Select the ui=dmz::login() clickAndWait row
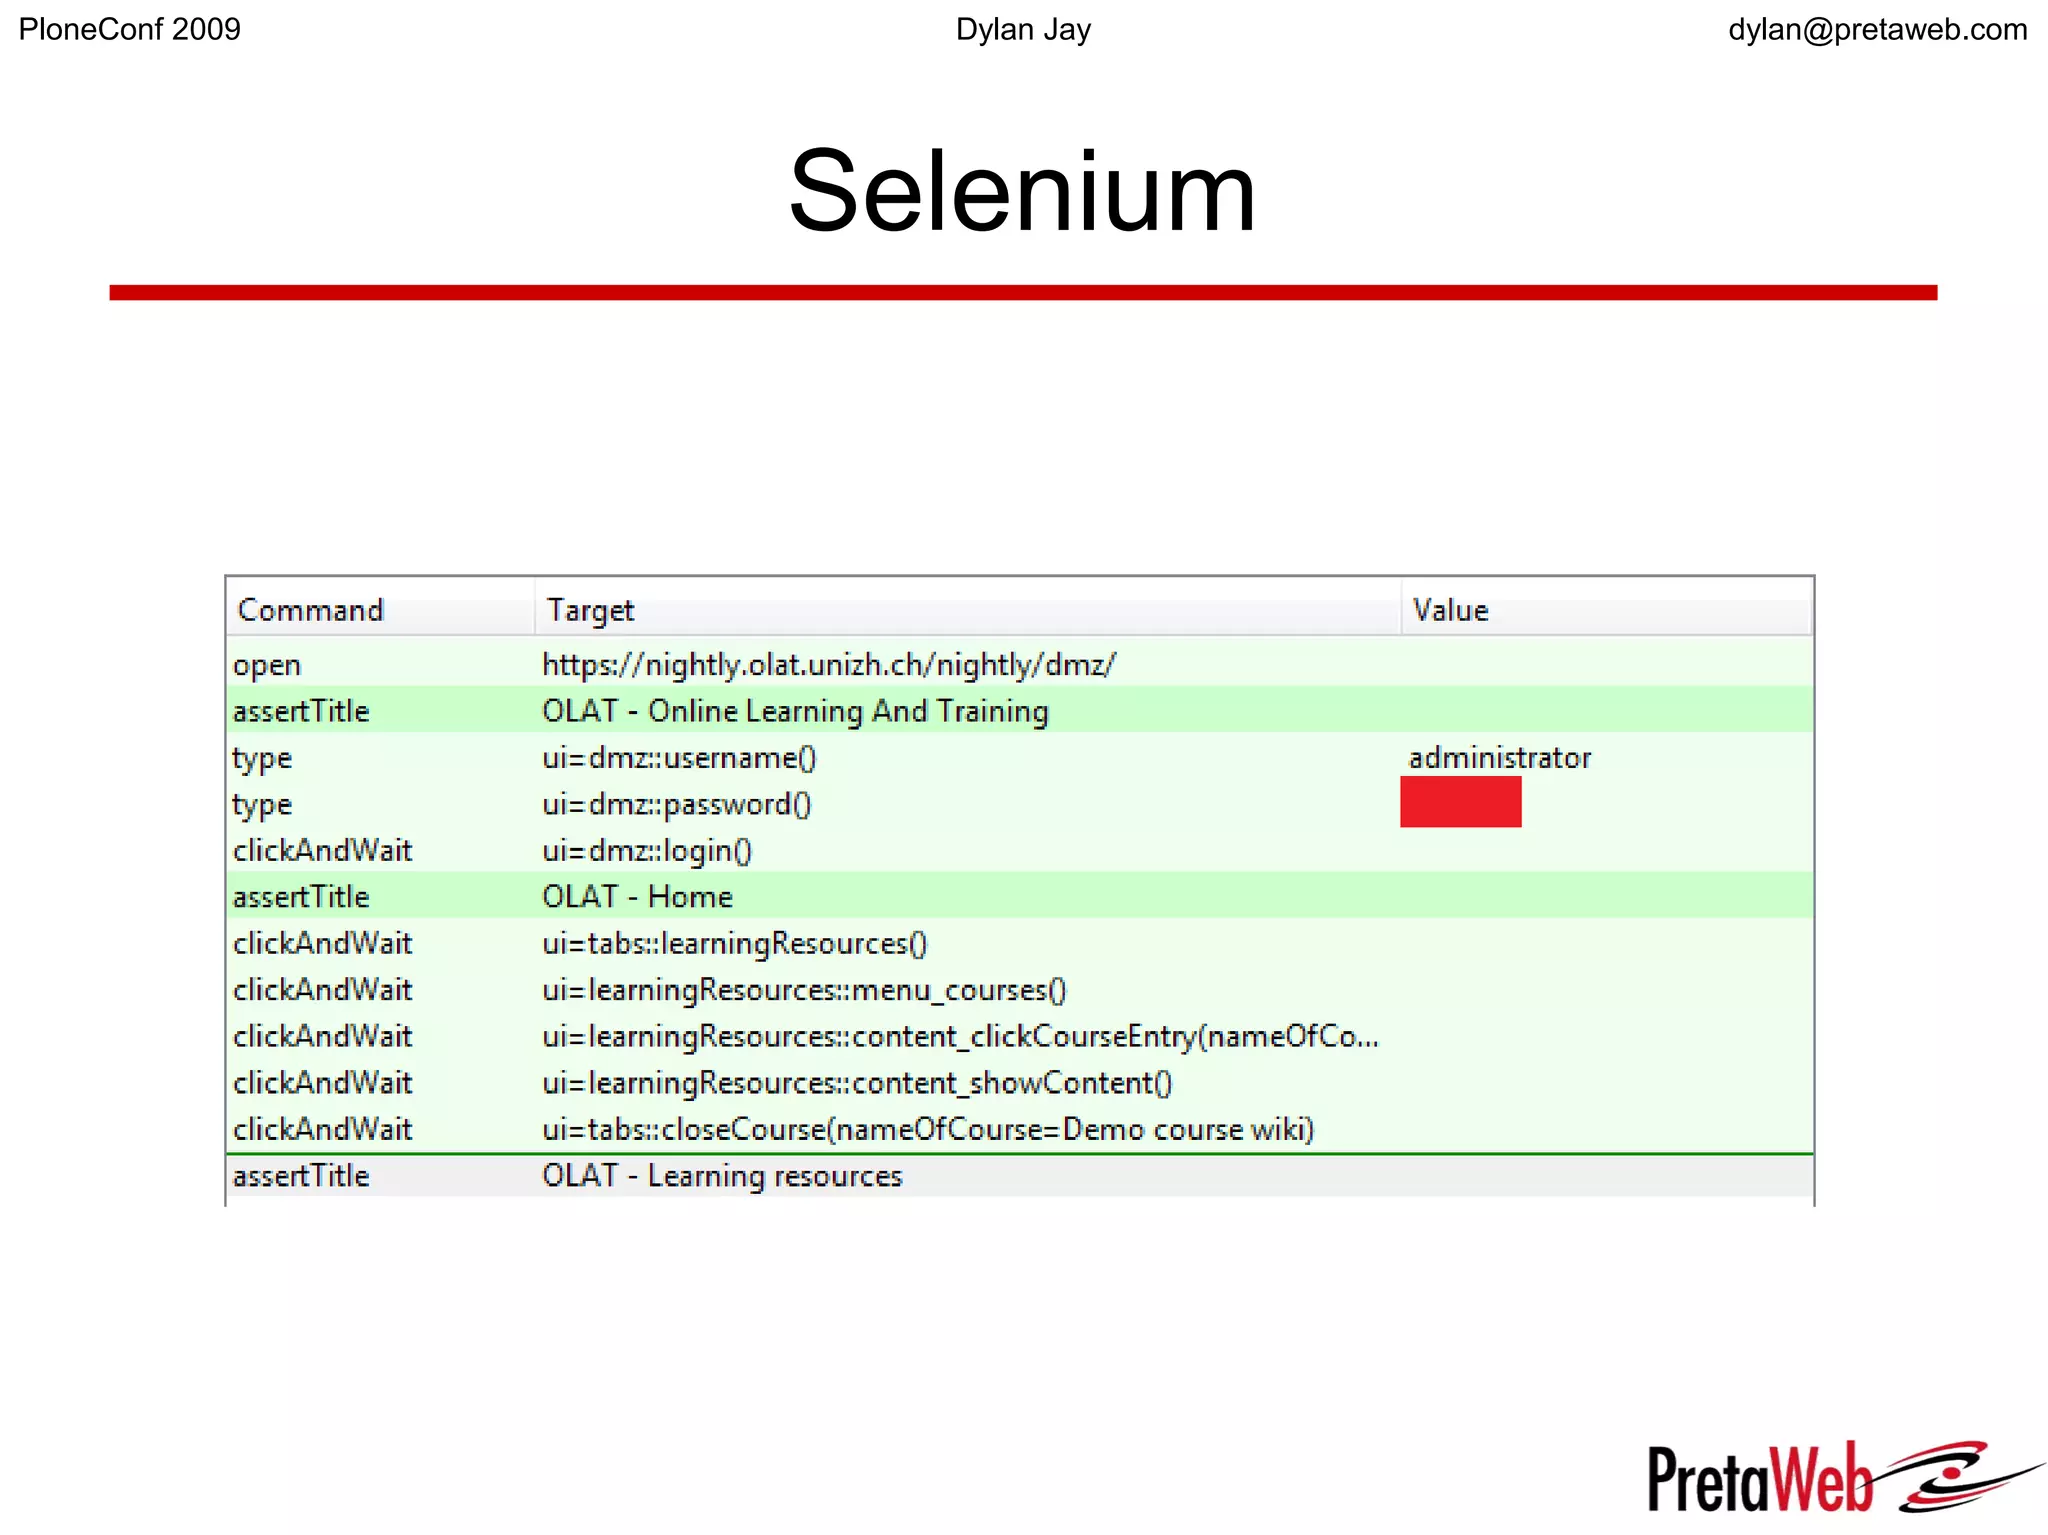This screenshot has height=1535, width=2048. (x=646, y=851)
